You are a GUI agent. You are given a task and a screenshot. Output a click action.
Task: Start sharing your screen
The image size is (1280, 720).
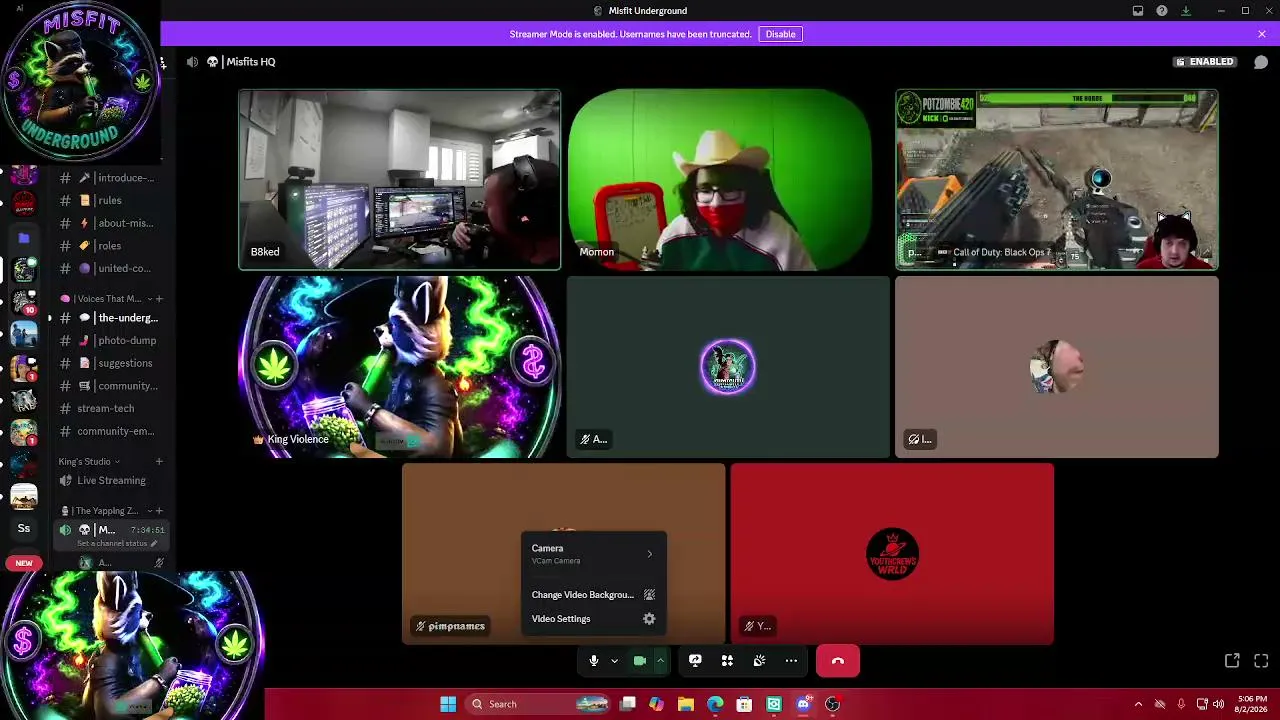point(695,661)
